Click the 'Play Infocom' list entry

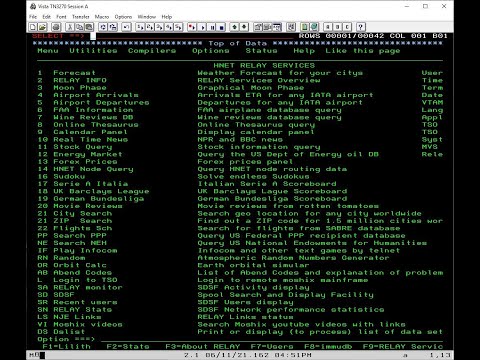85,250
